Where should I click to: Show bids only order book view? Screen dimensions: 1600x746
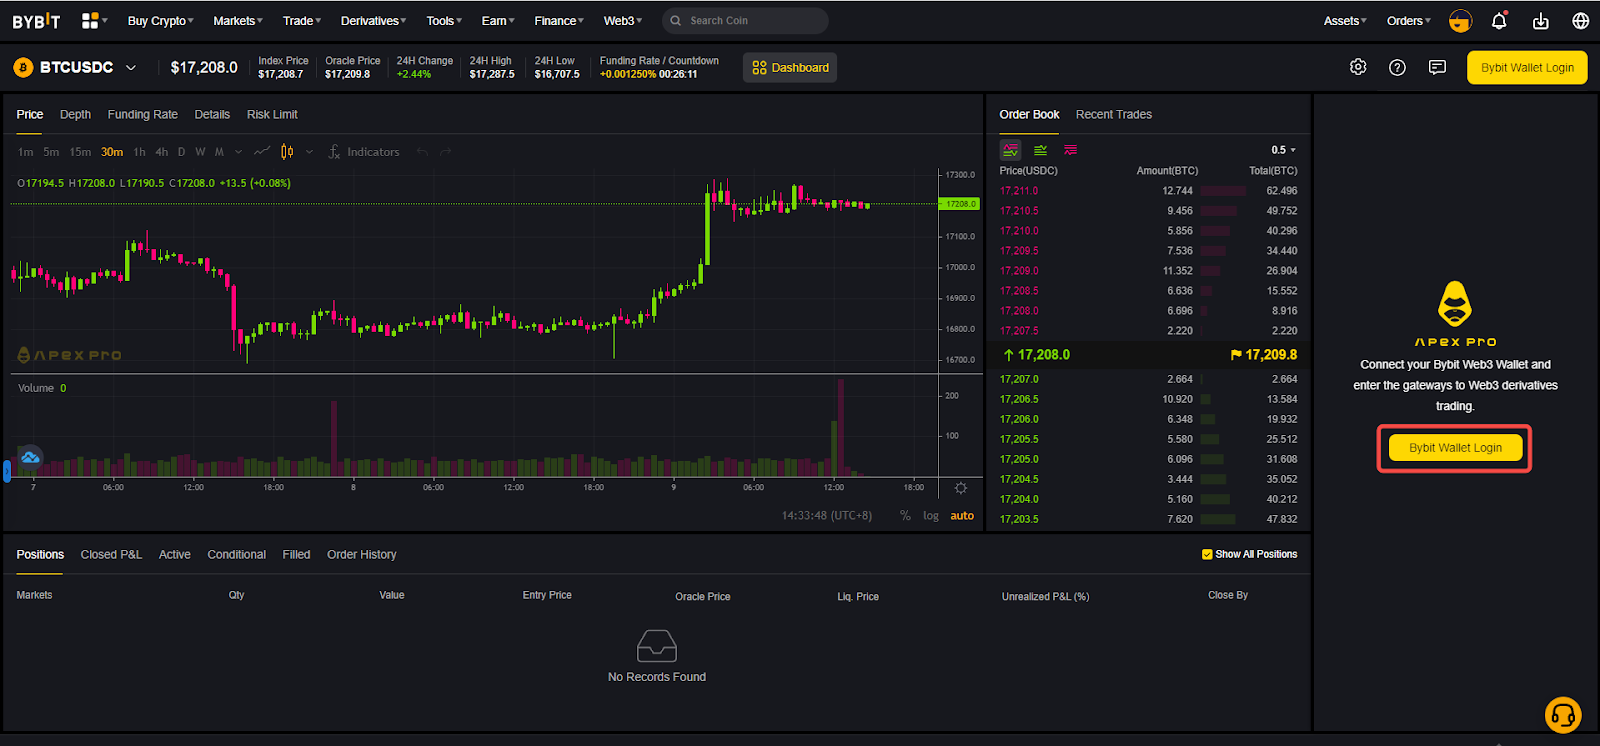tap(1041, 150)
